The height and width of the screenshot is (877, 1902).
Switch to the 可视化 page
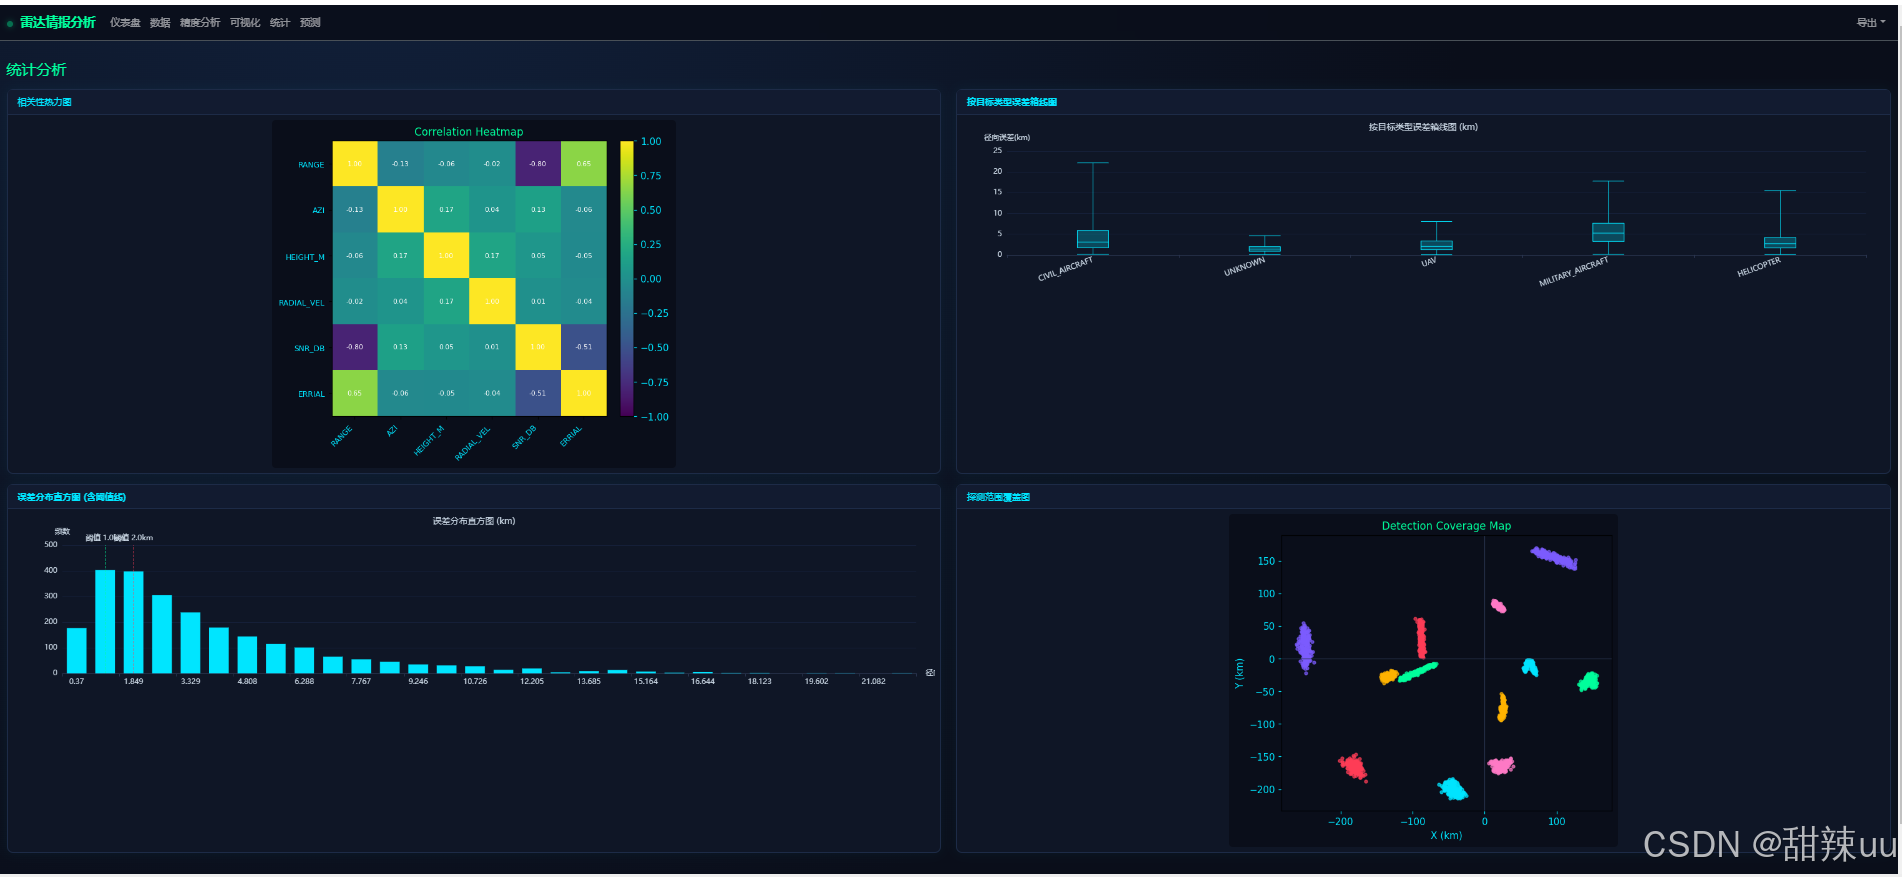click(245, 22)
